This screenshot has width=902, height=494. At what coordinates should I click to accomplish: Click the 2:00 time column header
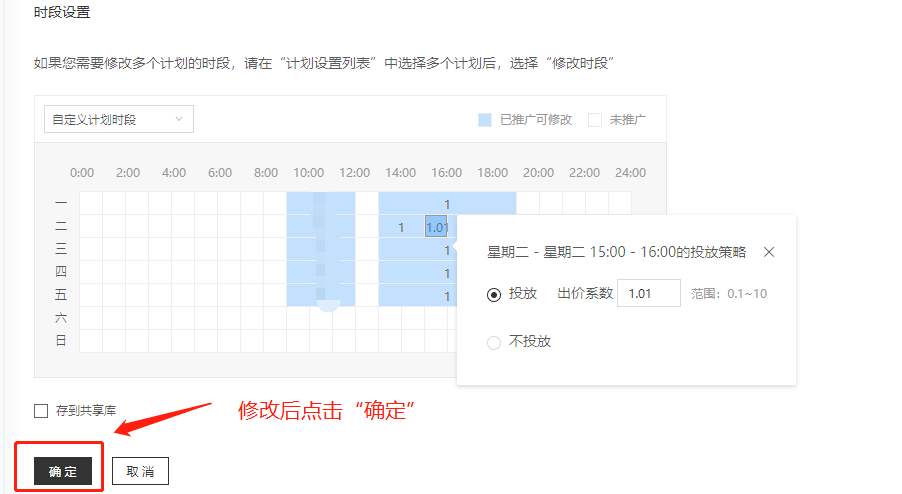(128, 173)
